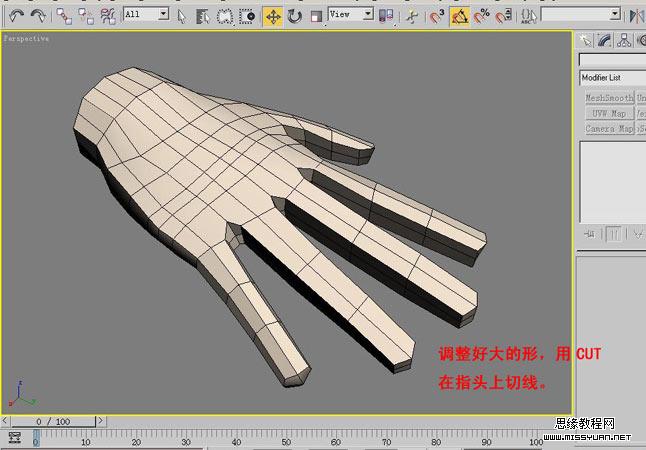Click frame 30 on the timeline

[x=186, y=440]
